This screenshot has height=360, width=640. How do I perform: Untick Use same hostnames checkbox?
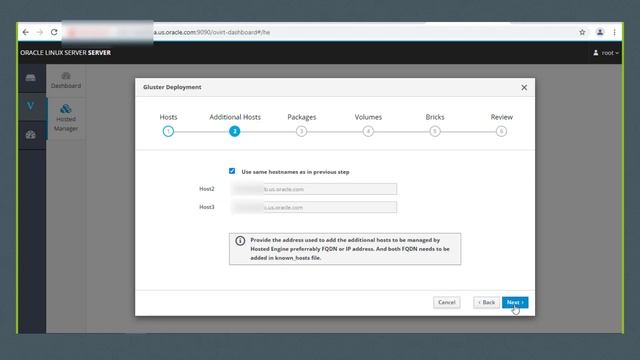(232, 171)
